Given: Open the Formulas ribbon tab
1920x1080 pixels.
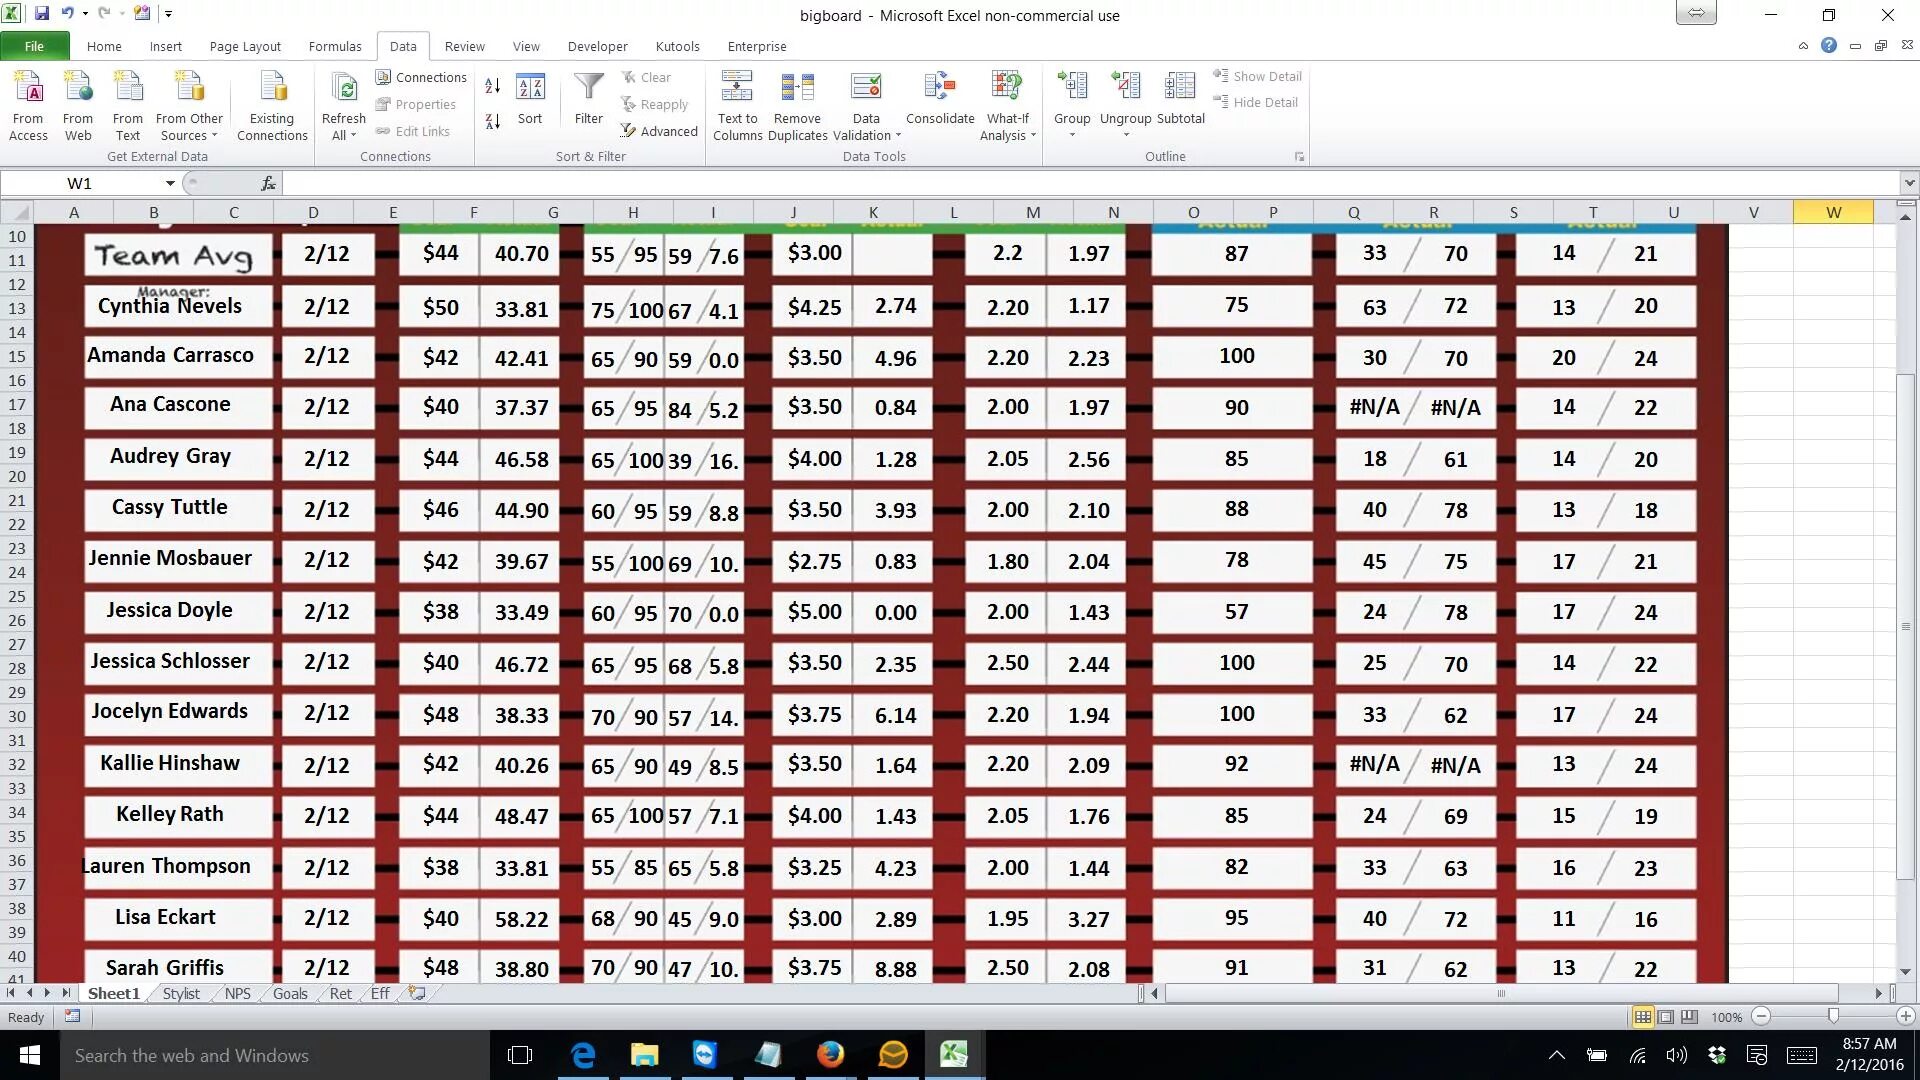Looking at the screenshot, I should tap(334, 46).
